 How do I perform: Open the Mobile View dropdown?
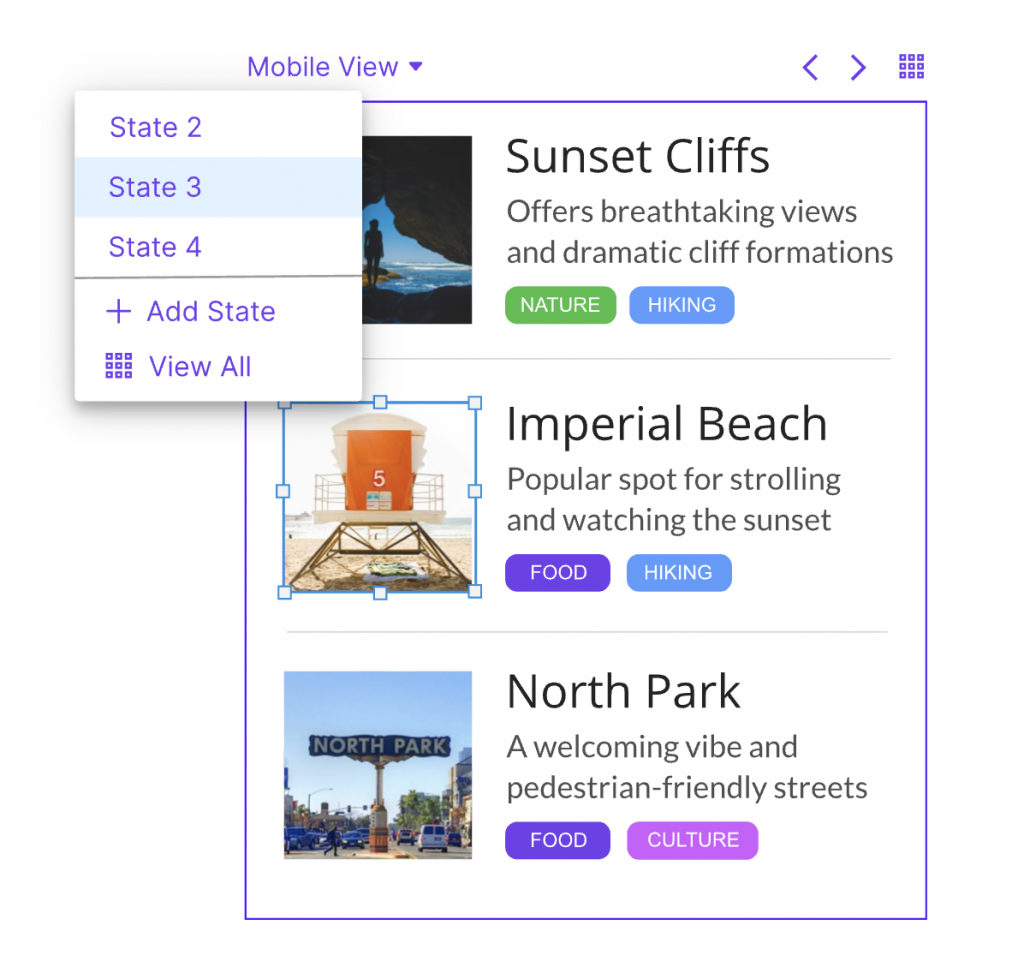coord(323,67)
